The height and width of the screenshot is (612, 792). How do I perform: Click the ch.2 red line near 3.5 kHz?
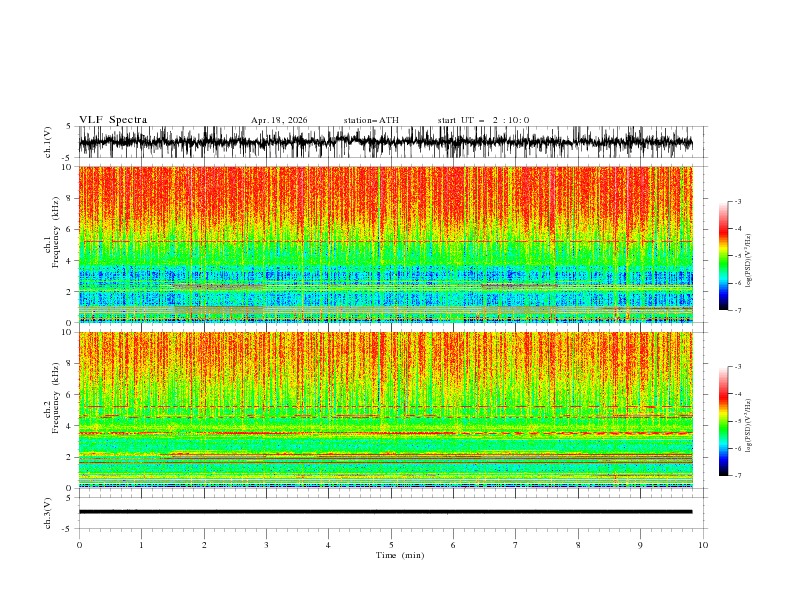pyautogui.click(x=385, y=433)
